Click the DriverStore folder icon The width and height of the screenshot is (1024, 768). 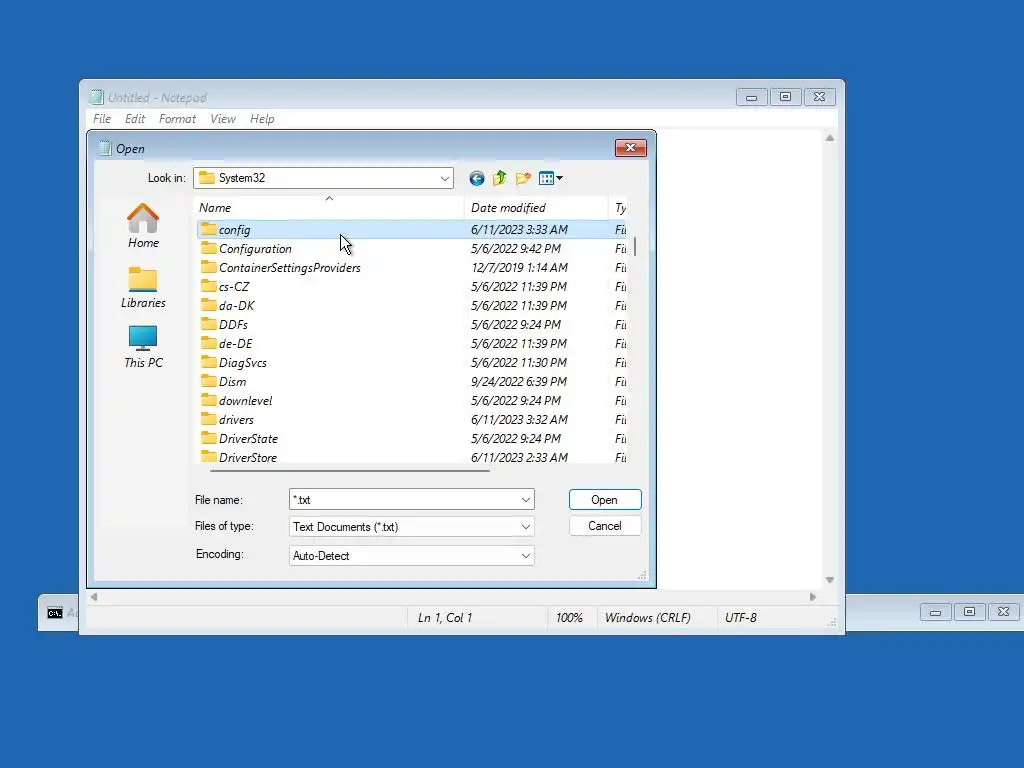click(208, 456)
